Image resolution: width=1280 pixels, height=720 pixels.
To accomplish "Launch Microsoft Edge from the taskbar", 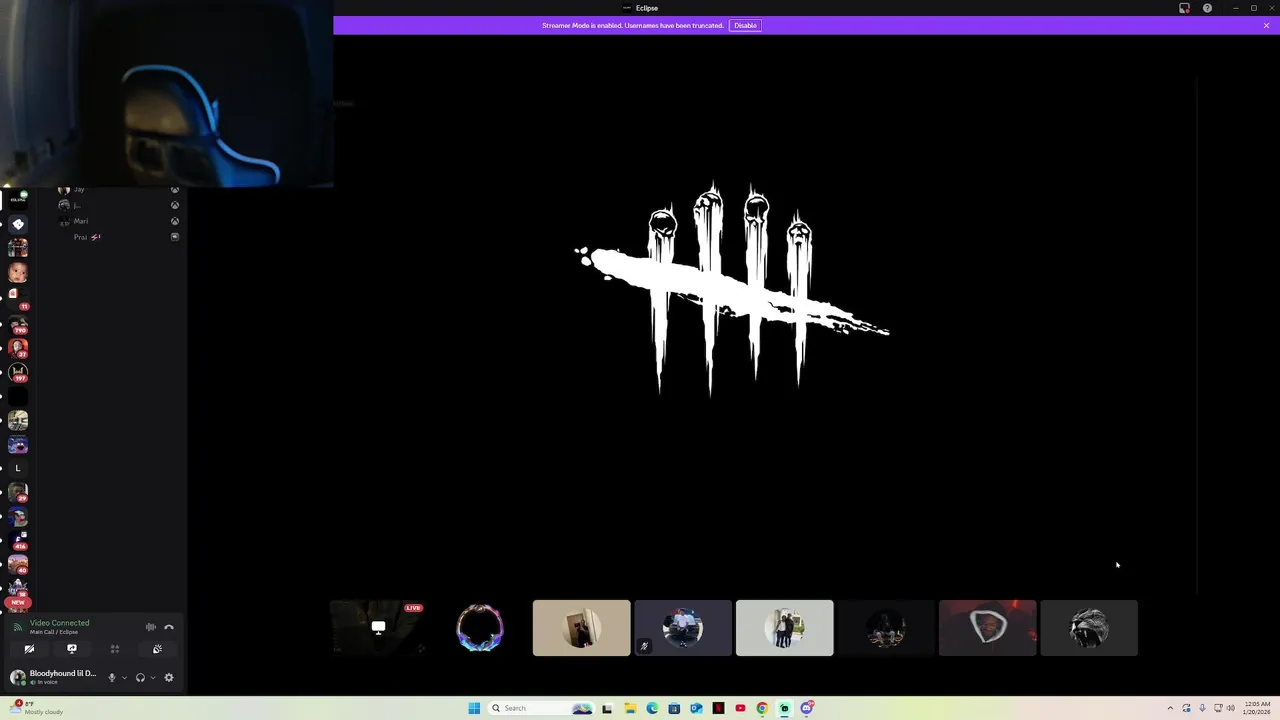I will (x=652, y=708).
